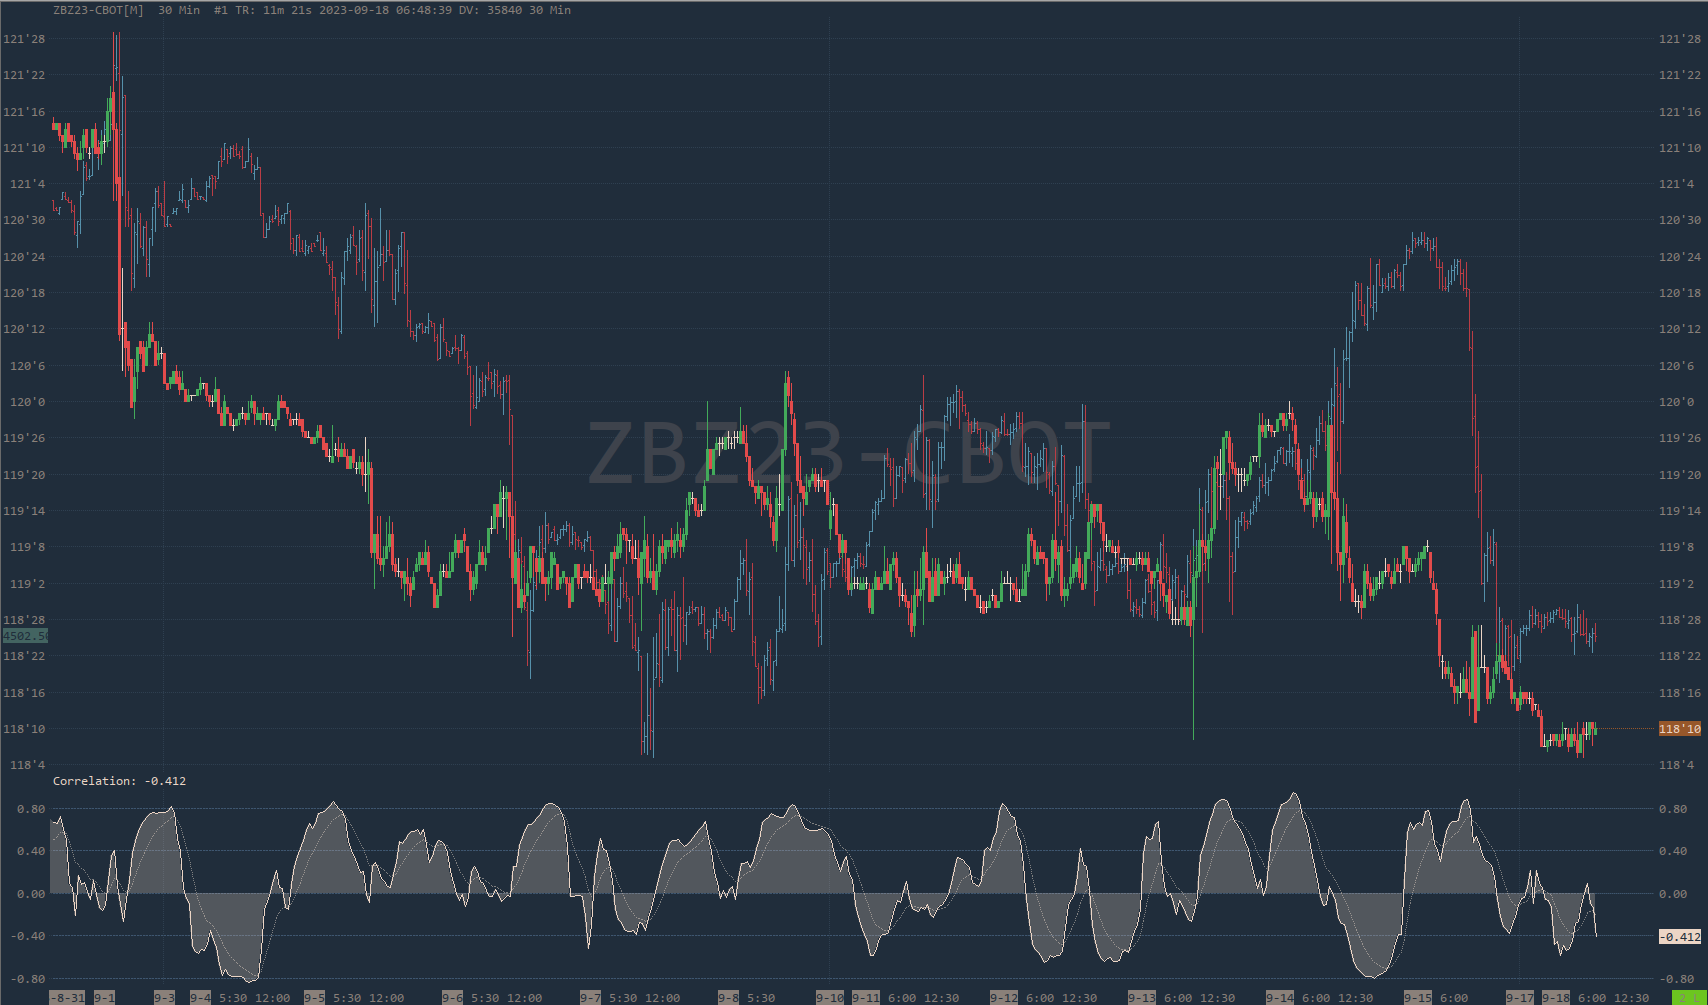The height and width of the screenshot is (1005, 1708).
Task: Click 119'14 on the right price scale
Action: click(x=1680, y=511)
